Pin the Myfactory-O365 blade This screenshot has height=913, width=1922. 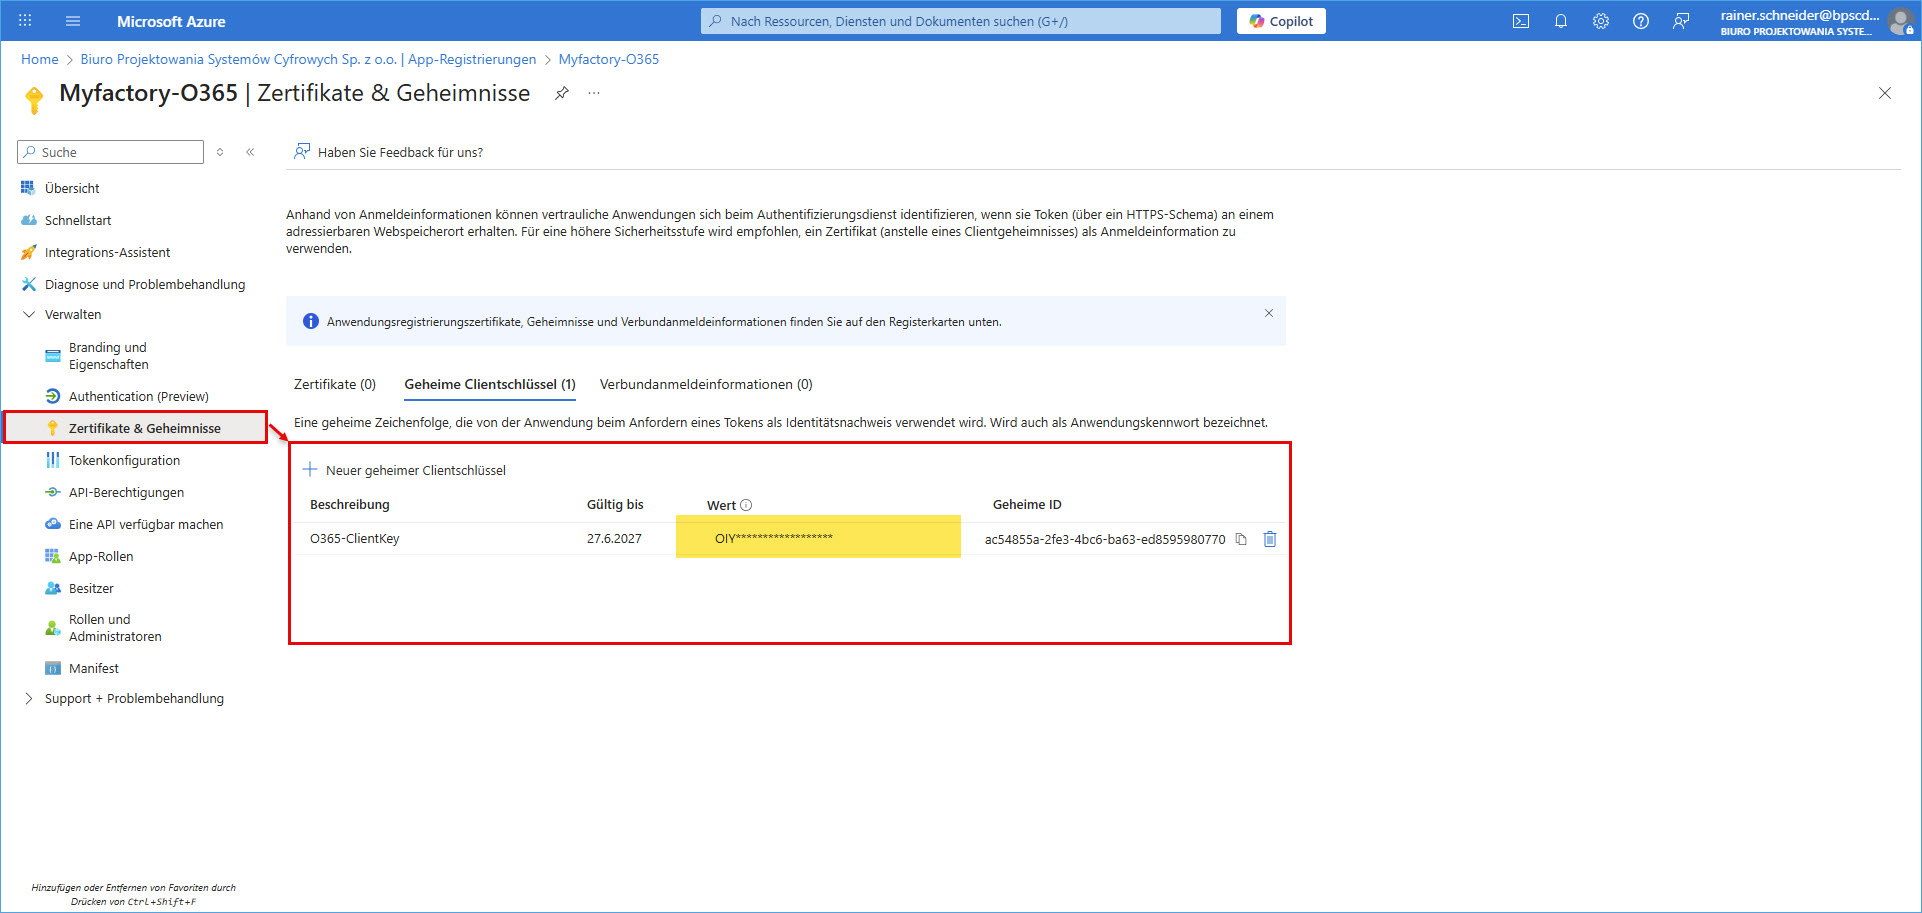(562, 93)
